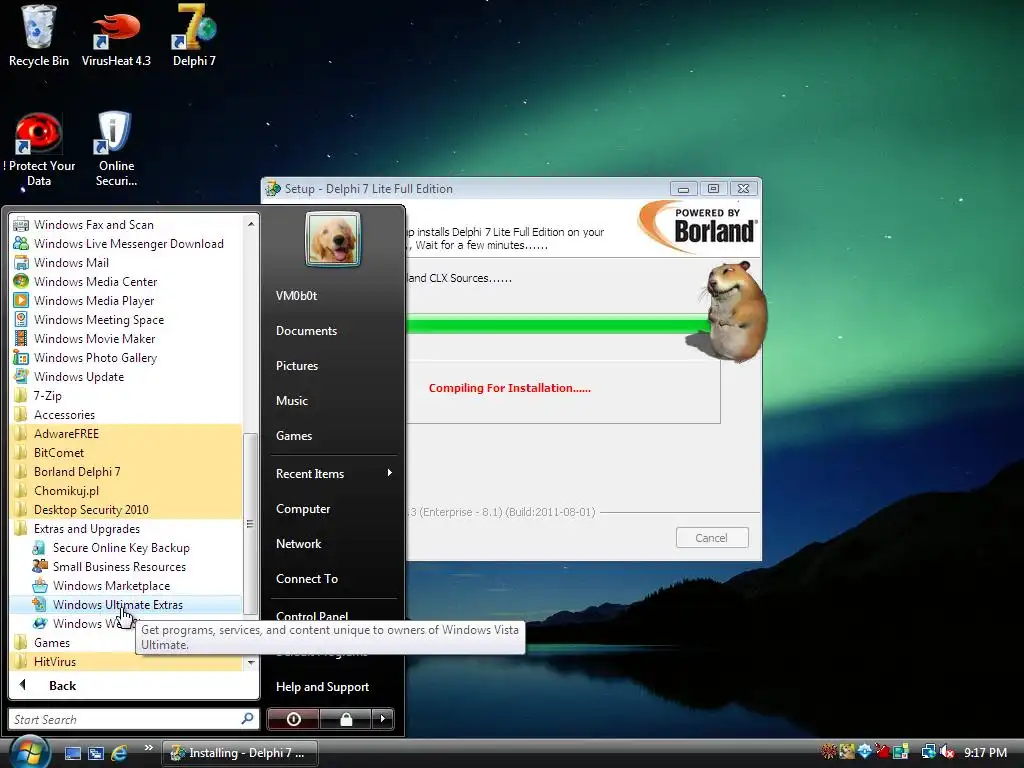Launch Windows Marketplace

pos(126,585)
